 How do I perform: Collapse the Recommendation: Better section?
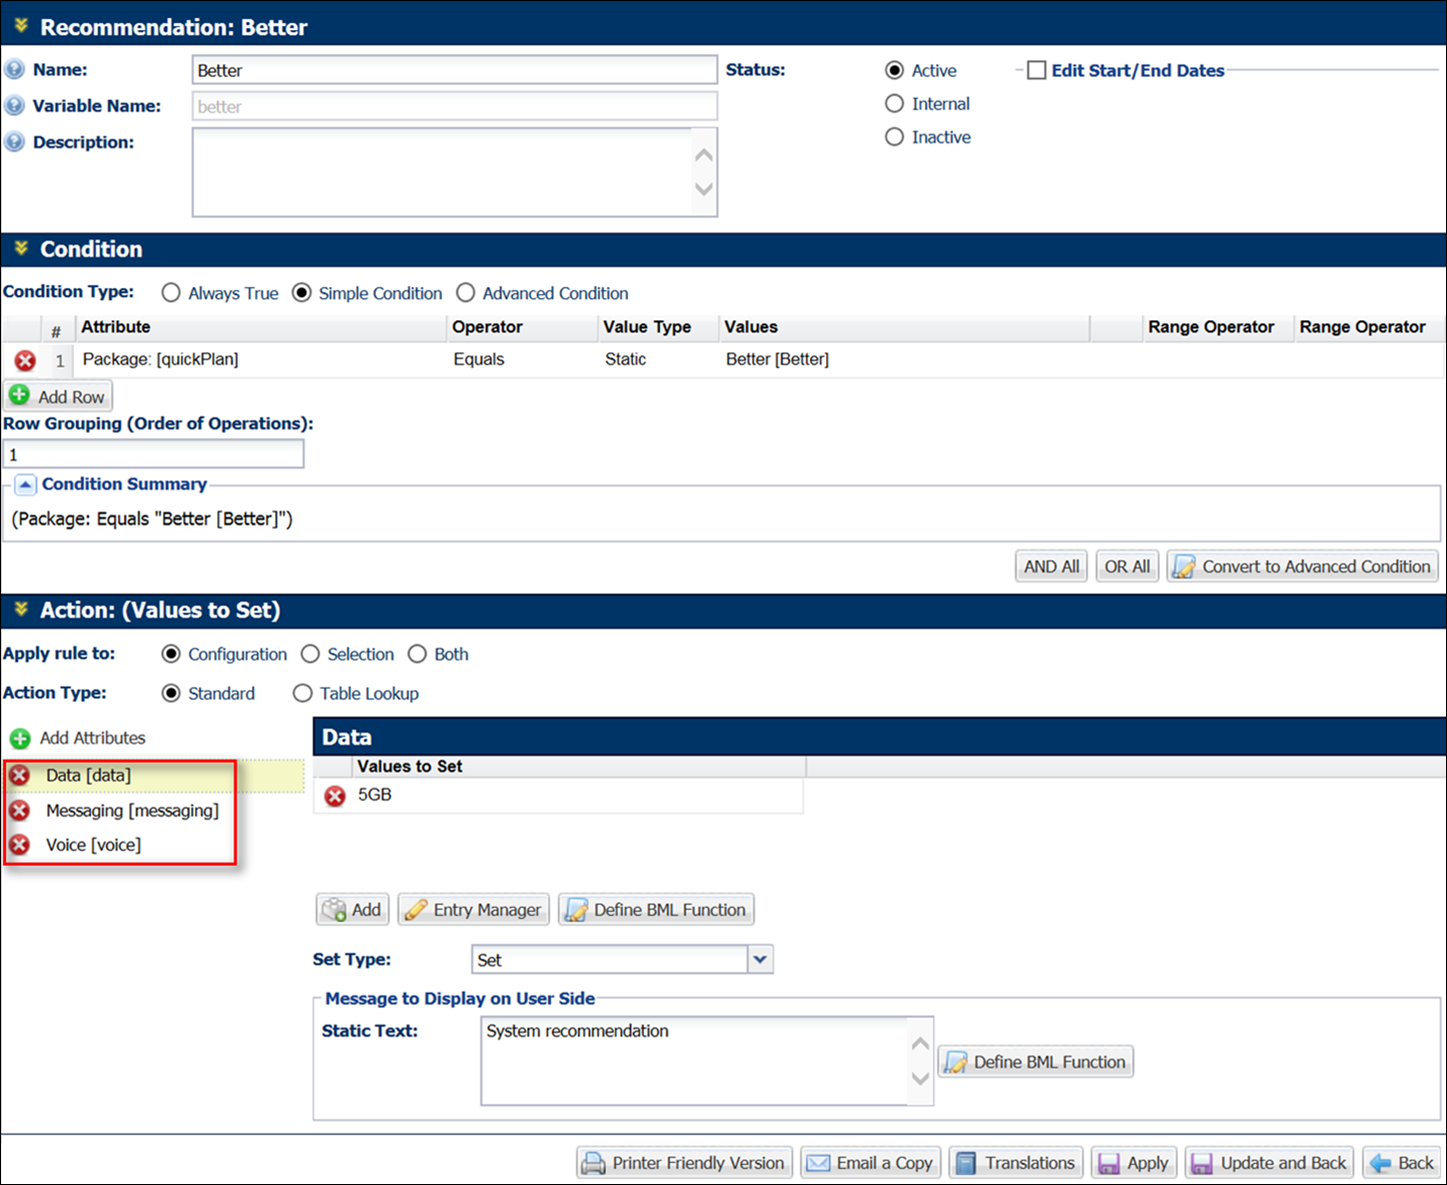(20, 26)
